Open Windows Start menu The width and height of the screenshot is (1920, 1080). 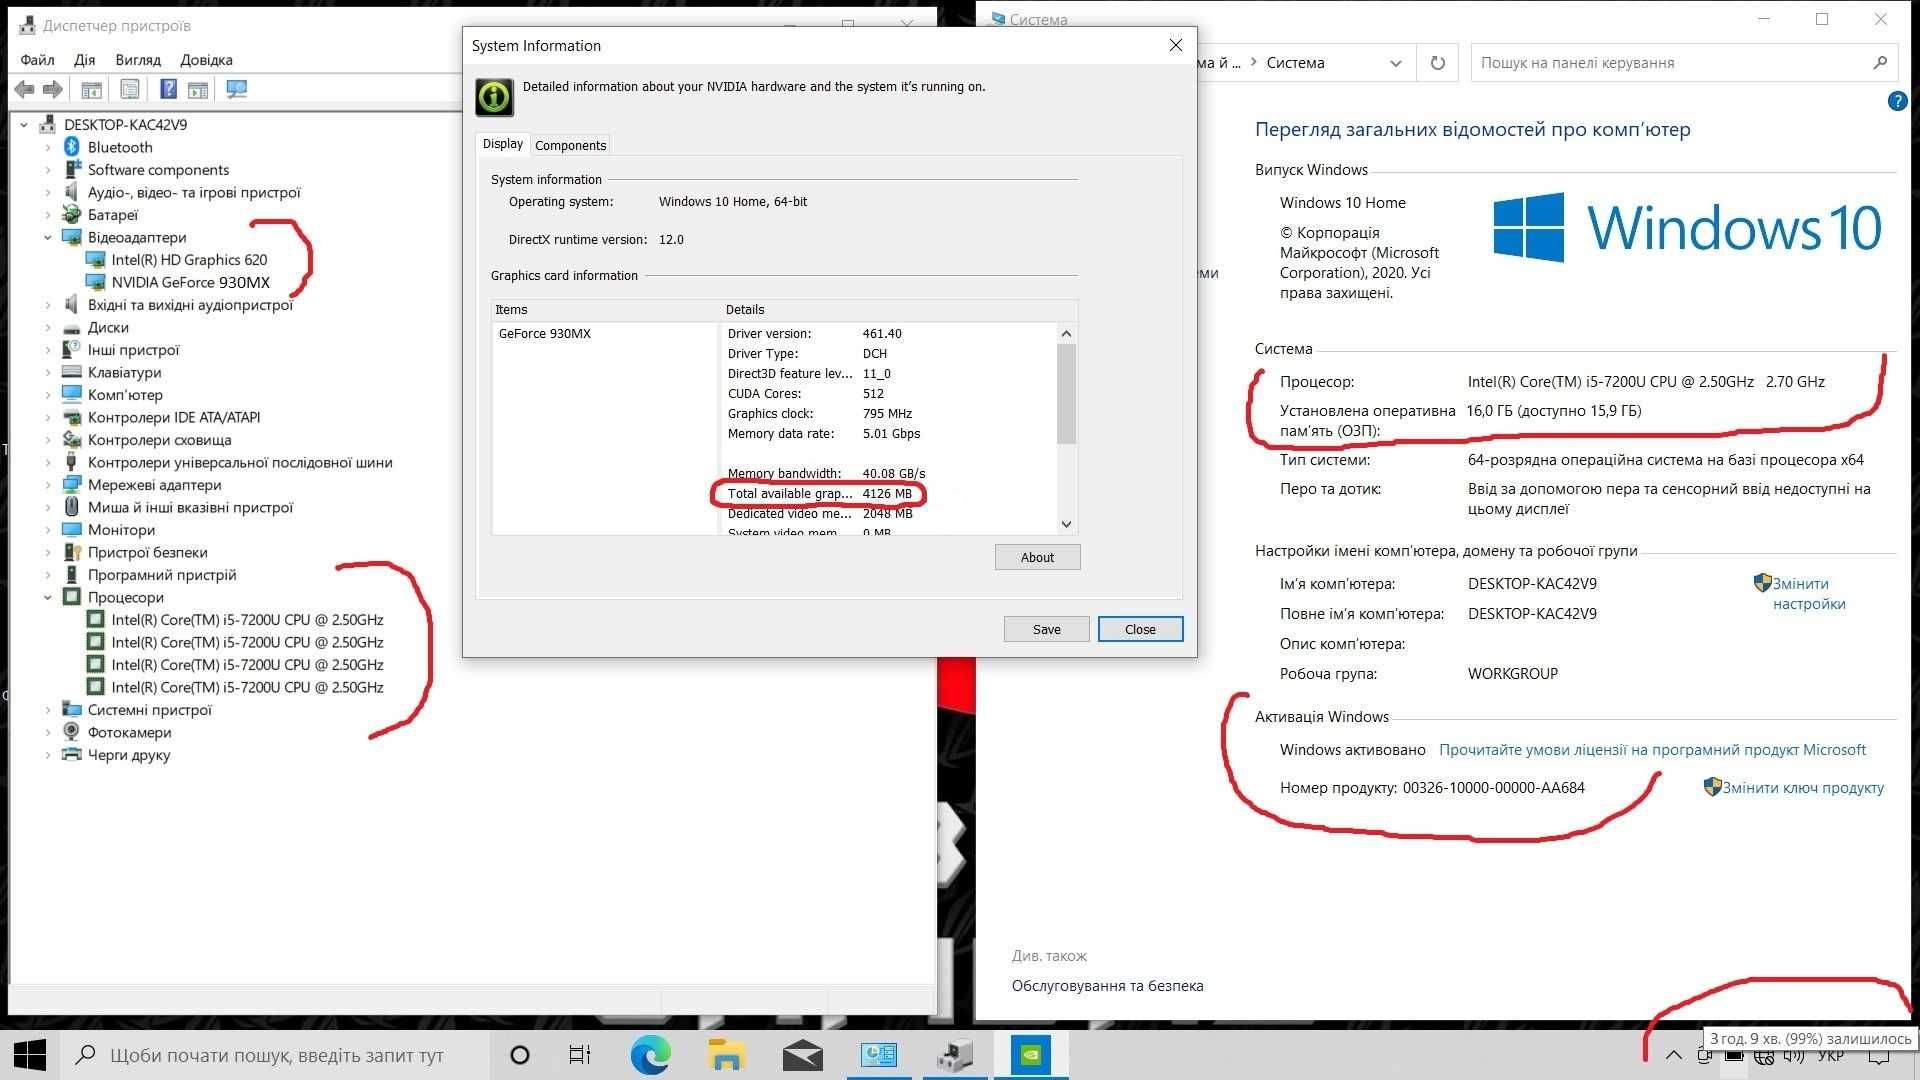pyautogui.click(x=30, y=1055)
